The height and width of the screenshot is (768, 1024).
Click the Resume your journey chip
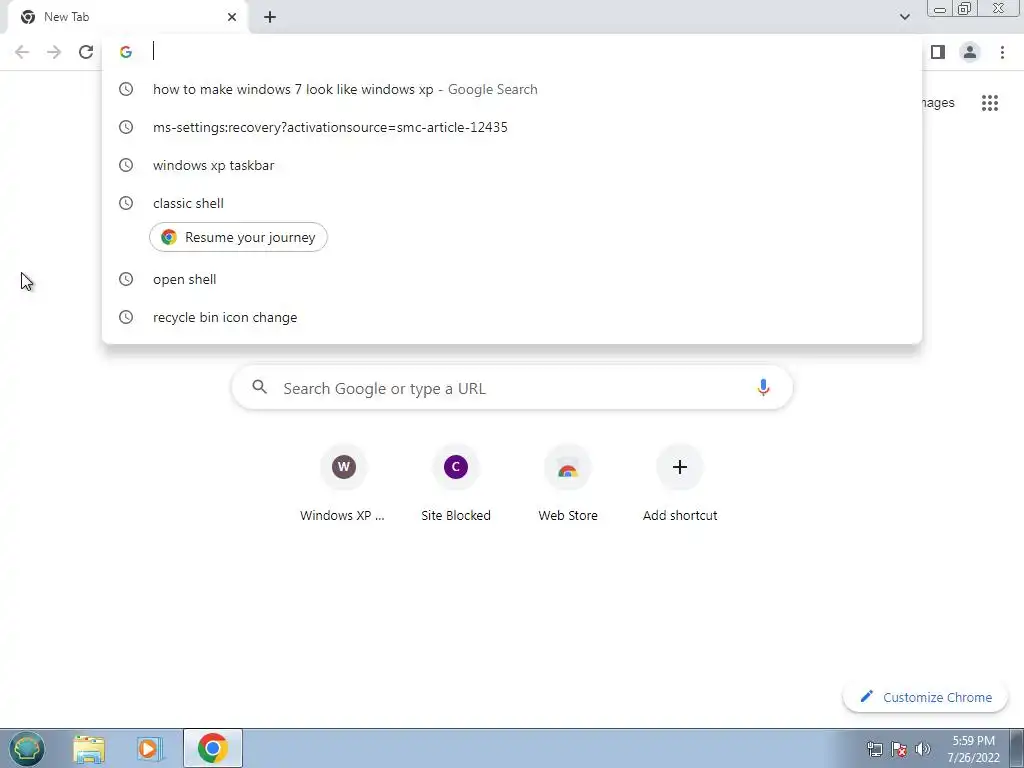click(x=238, y=237)
